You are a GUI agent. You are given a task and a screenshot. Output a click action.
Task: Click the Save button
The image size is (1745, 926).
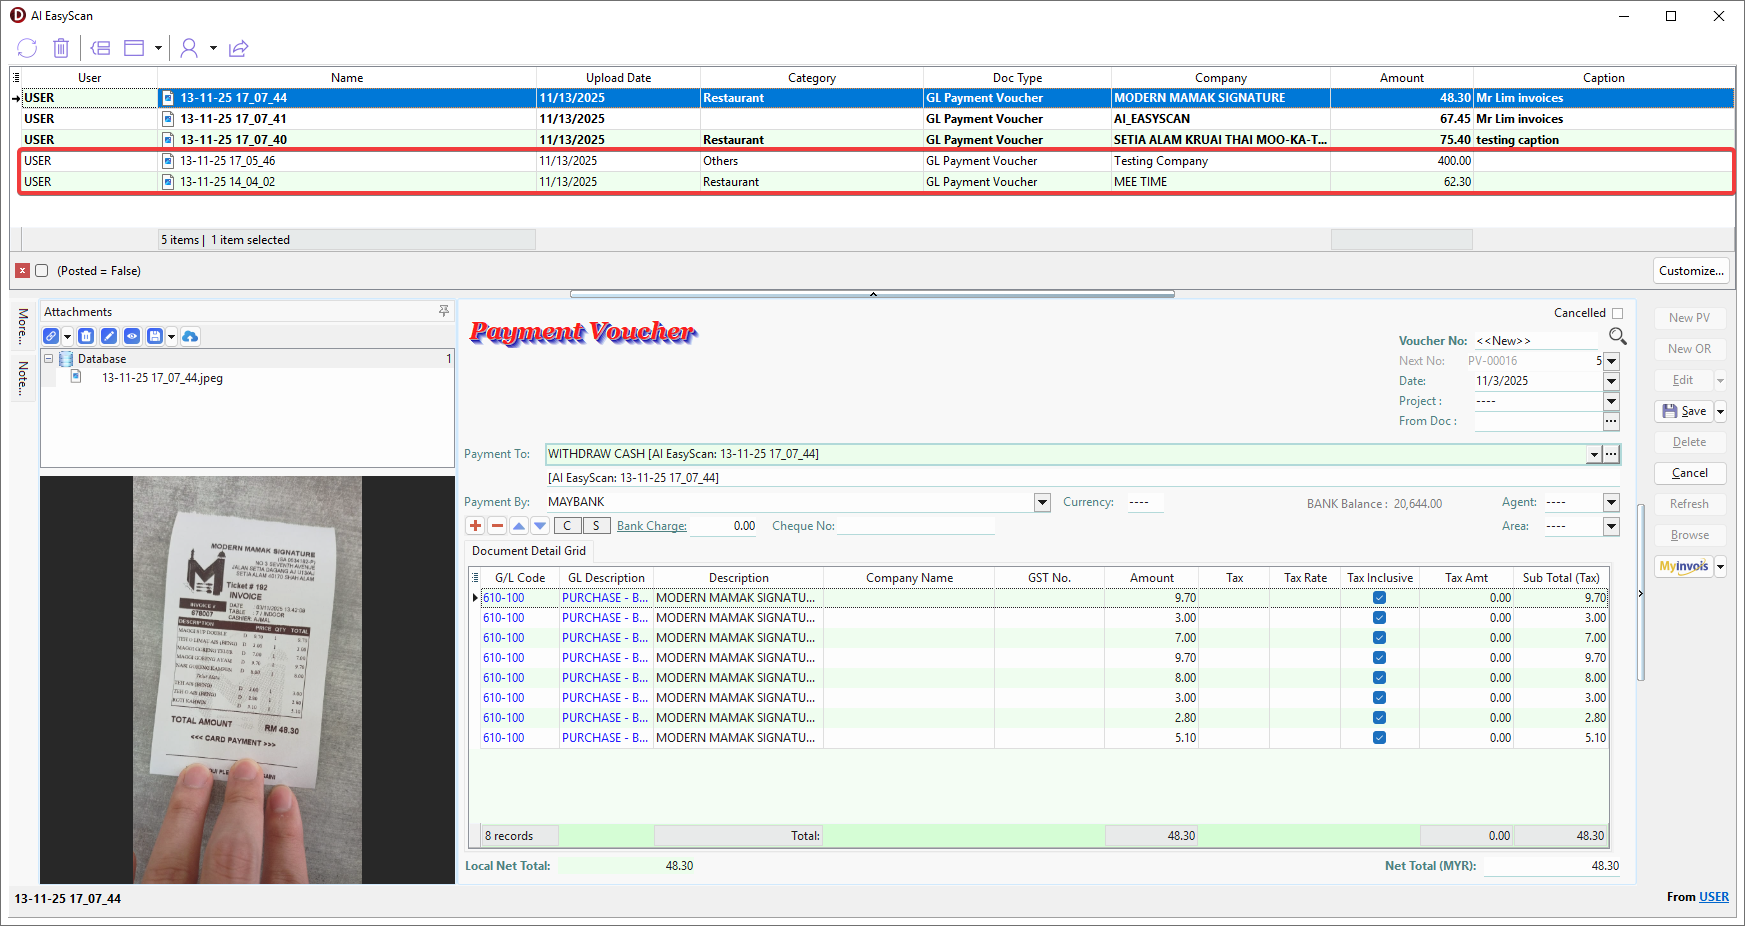[1684, 411]
